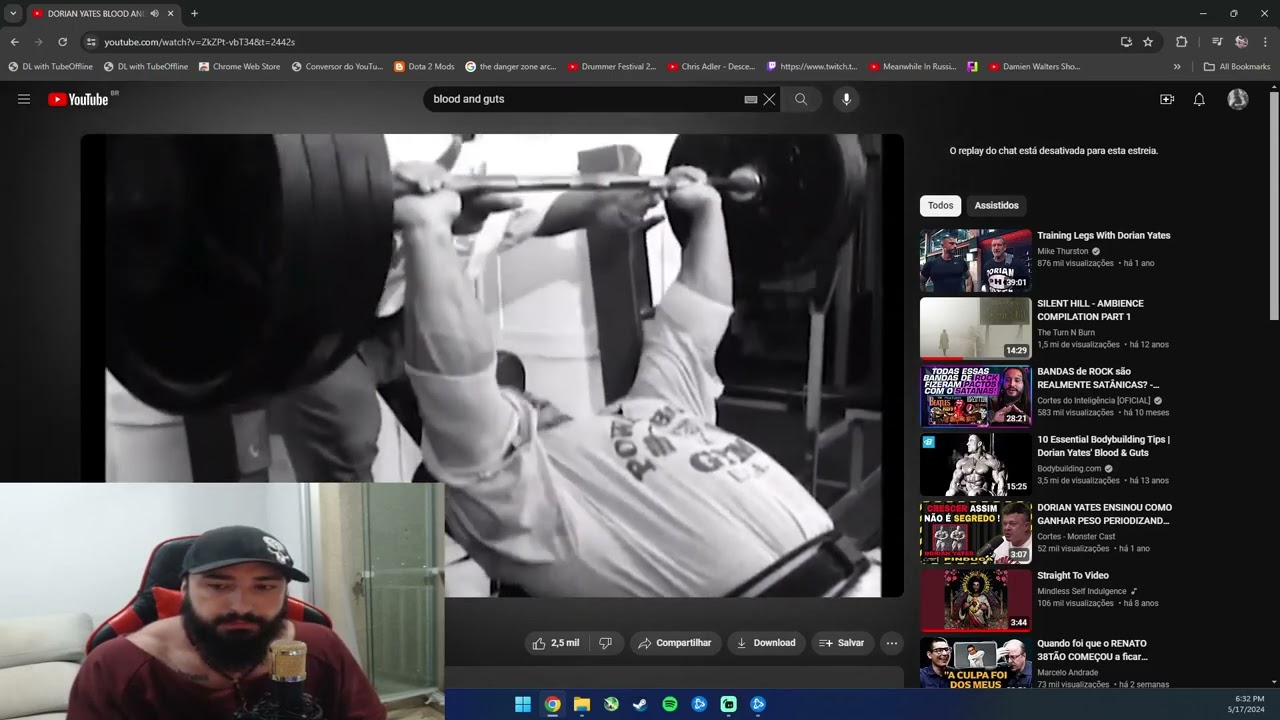Open File Explorer from the taskbar

point(582,704)
